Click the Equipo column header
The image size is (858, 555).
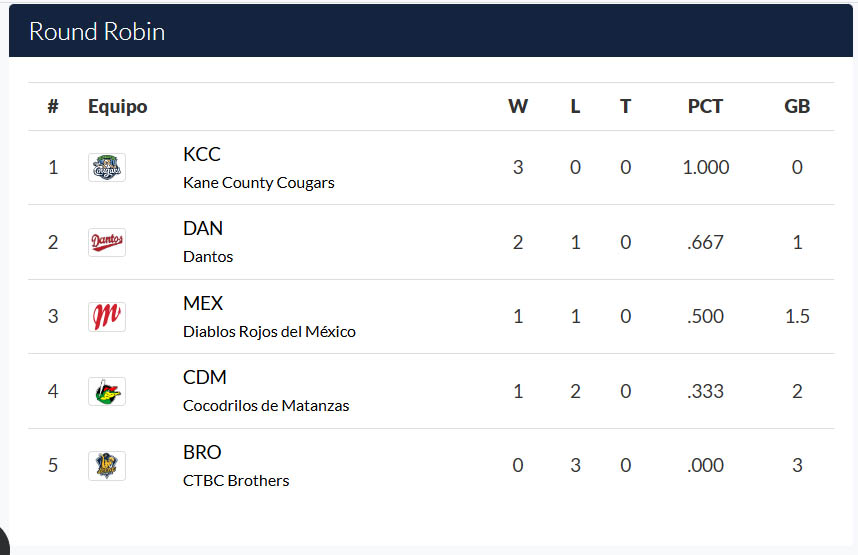pyautogui.click(x=117, y=107)
